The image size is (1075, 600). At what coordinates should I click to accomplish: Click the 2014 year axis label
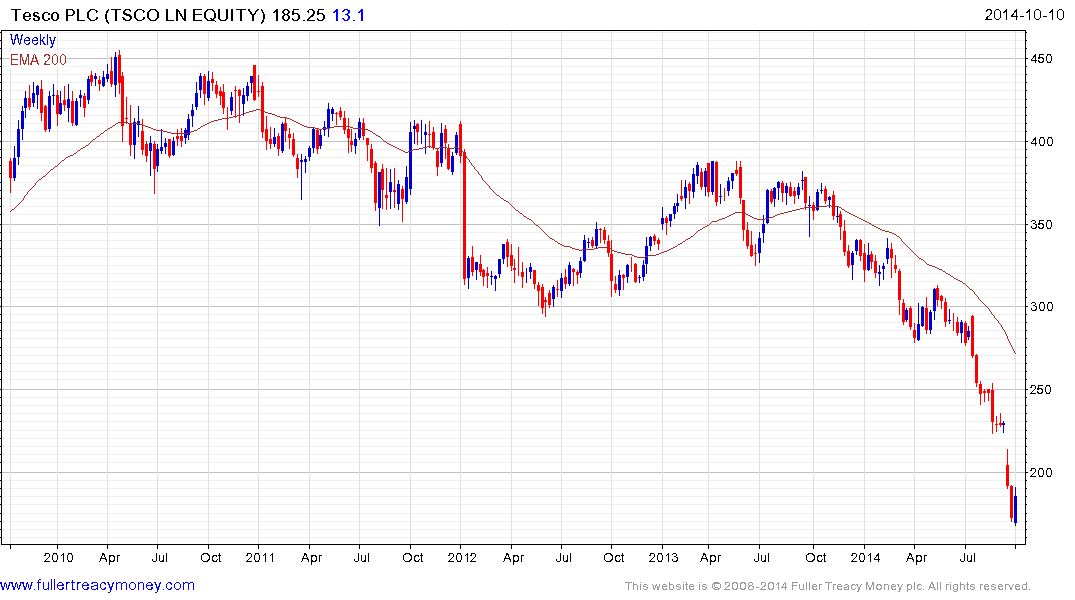[865, 557]
